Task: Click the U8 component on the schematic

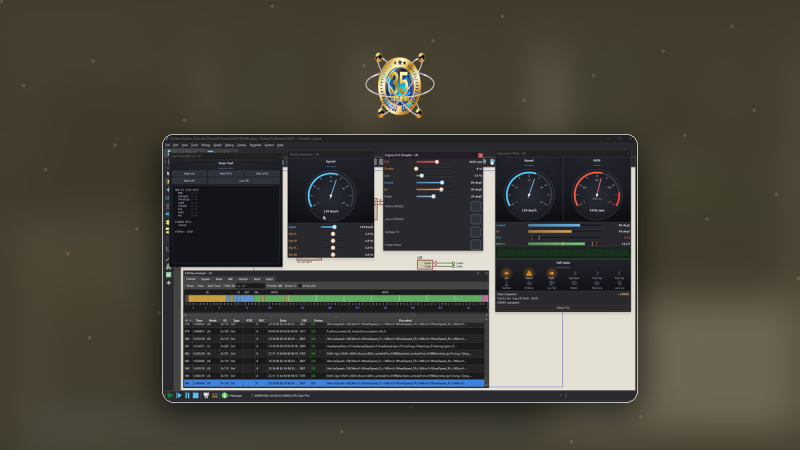Action: [424, 264]
